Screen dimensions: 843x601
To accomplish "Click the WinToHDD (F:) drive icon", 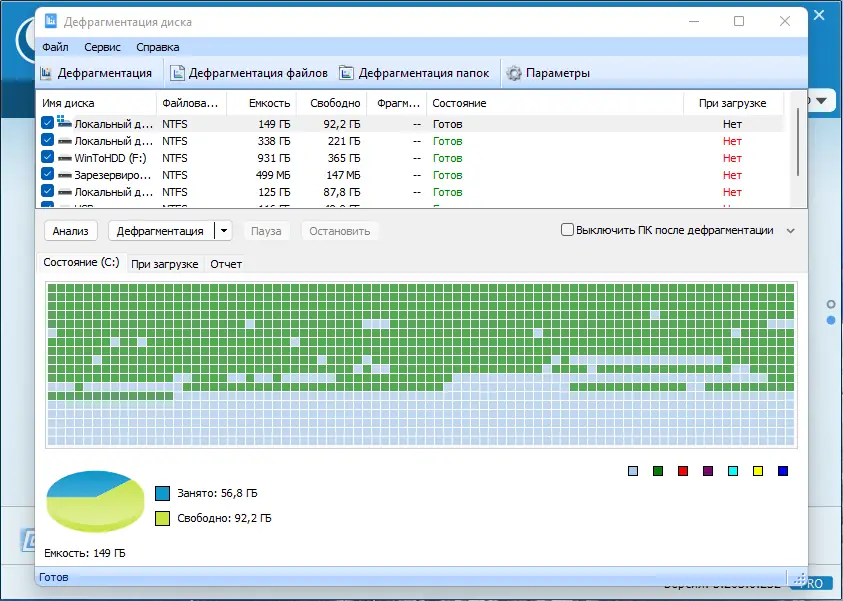I will pyautogui.click(x=65, y=159).
